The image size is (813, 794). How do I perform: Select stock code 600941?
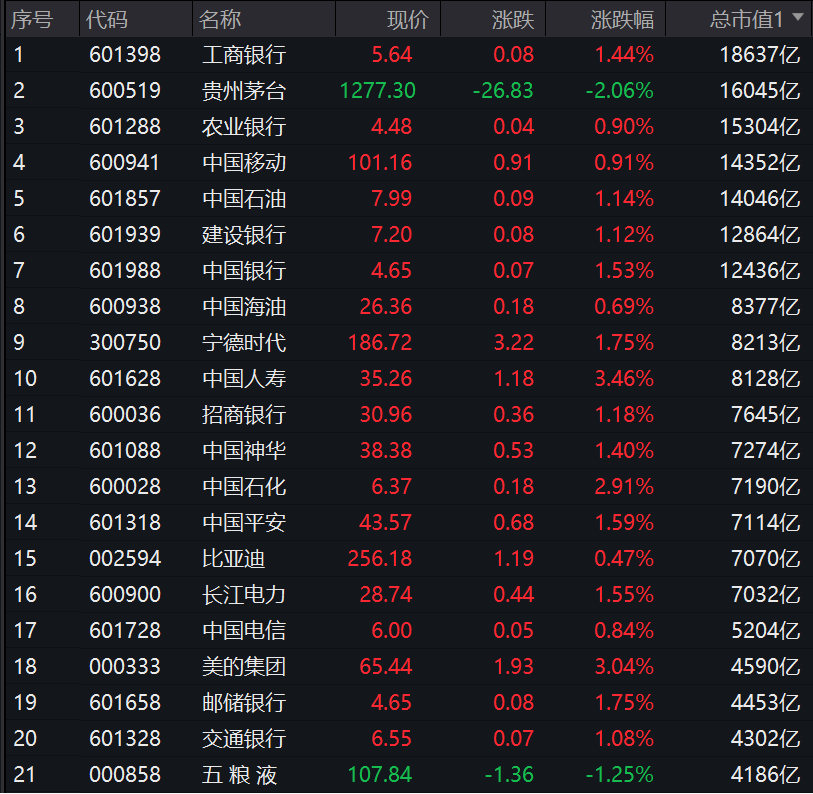pos(125,162)
